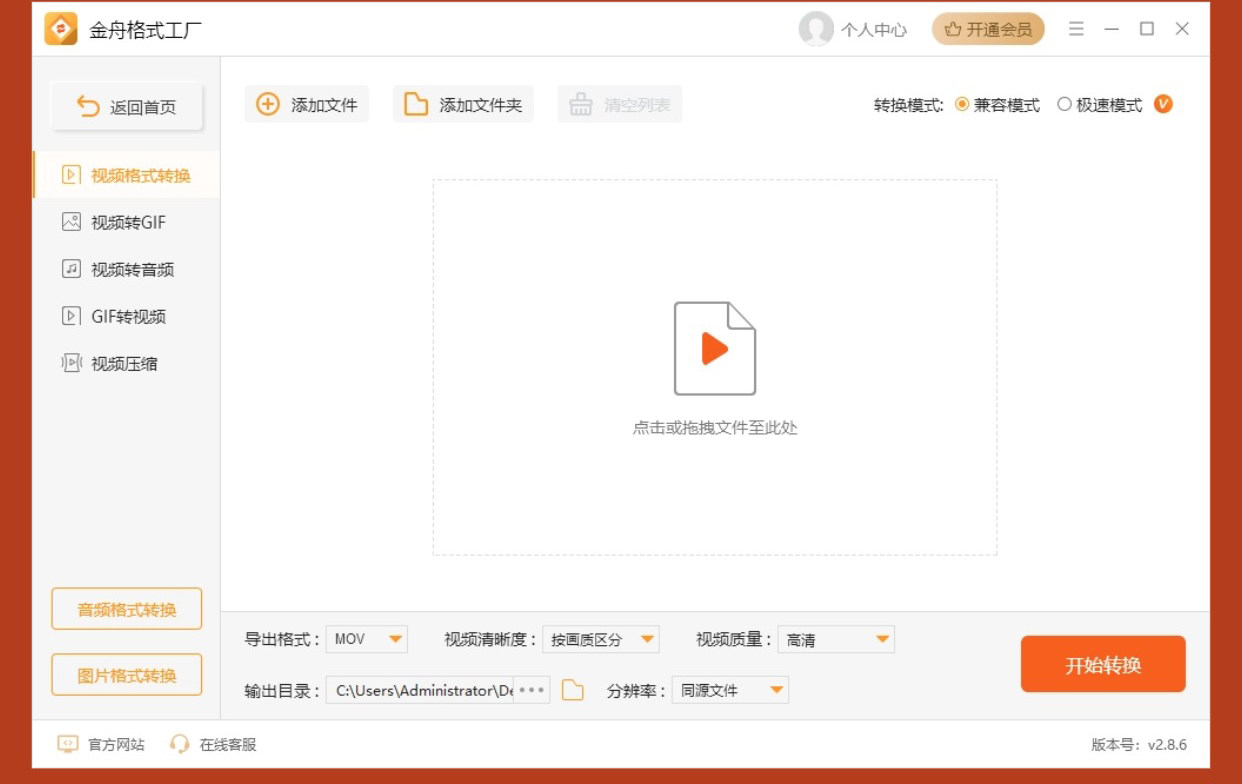Open 在线客服 online support link

[228, 744]
